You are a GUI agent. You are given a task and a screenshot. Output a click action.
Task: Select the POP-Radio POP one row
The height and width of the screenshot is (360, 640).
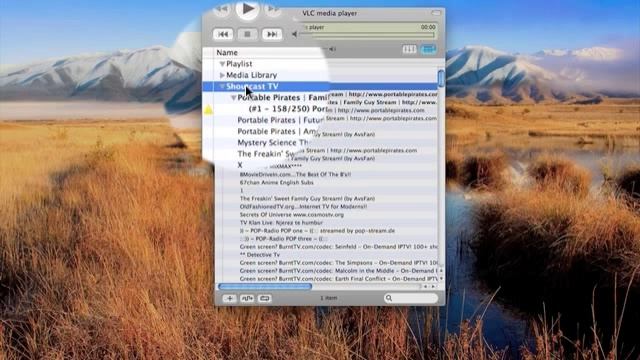[x=317, y=231]
